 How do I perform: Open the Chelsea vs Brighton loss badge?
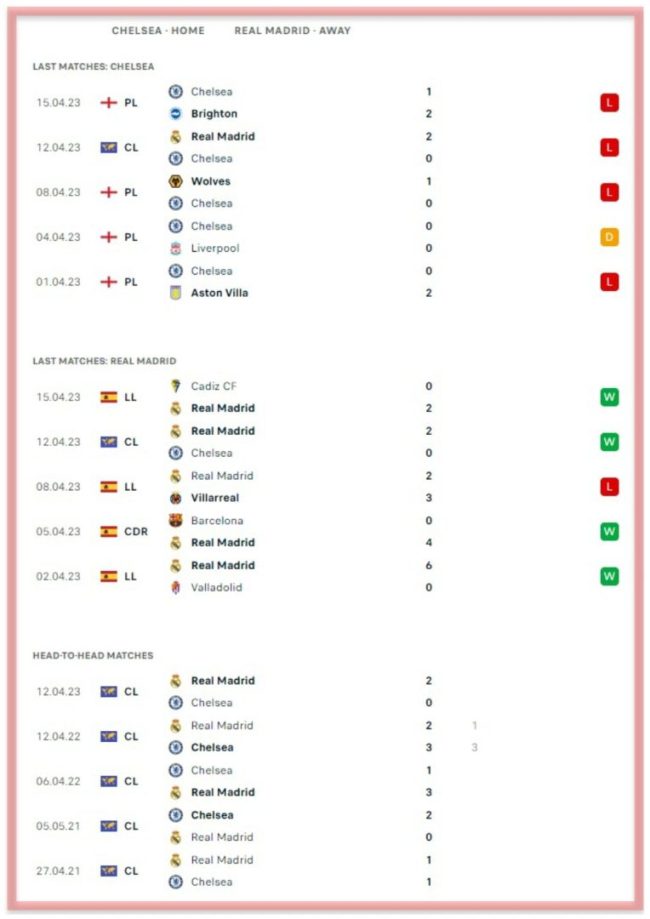pos(609,103)
